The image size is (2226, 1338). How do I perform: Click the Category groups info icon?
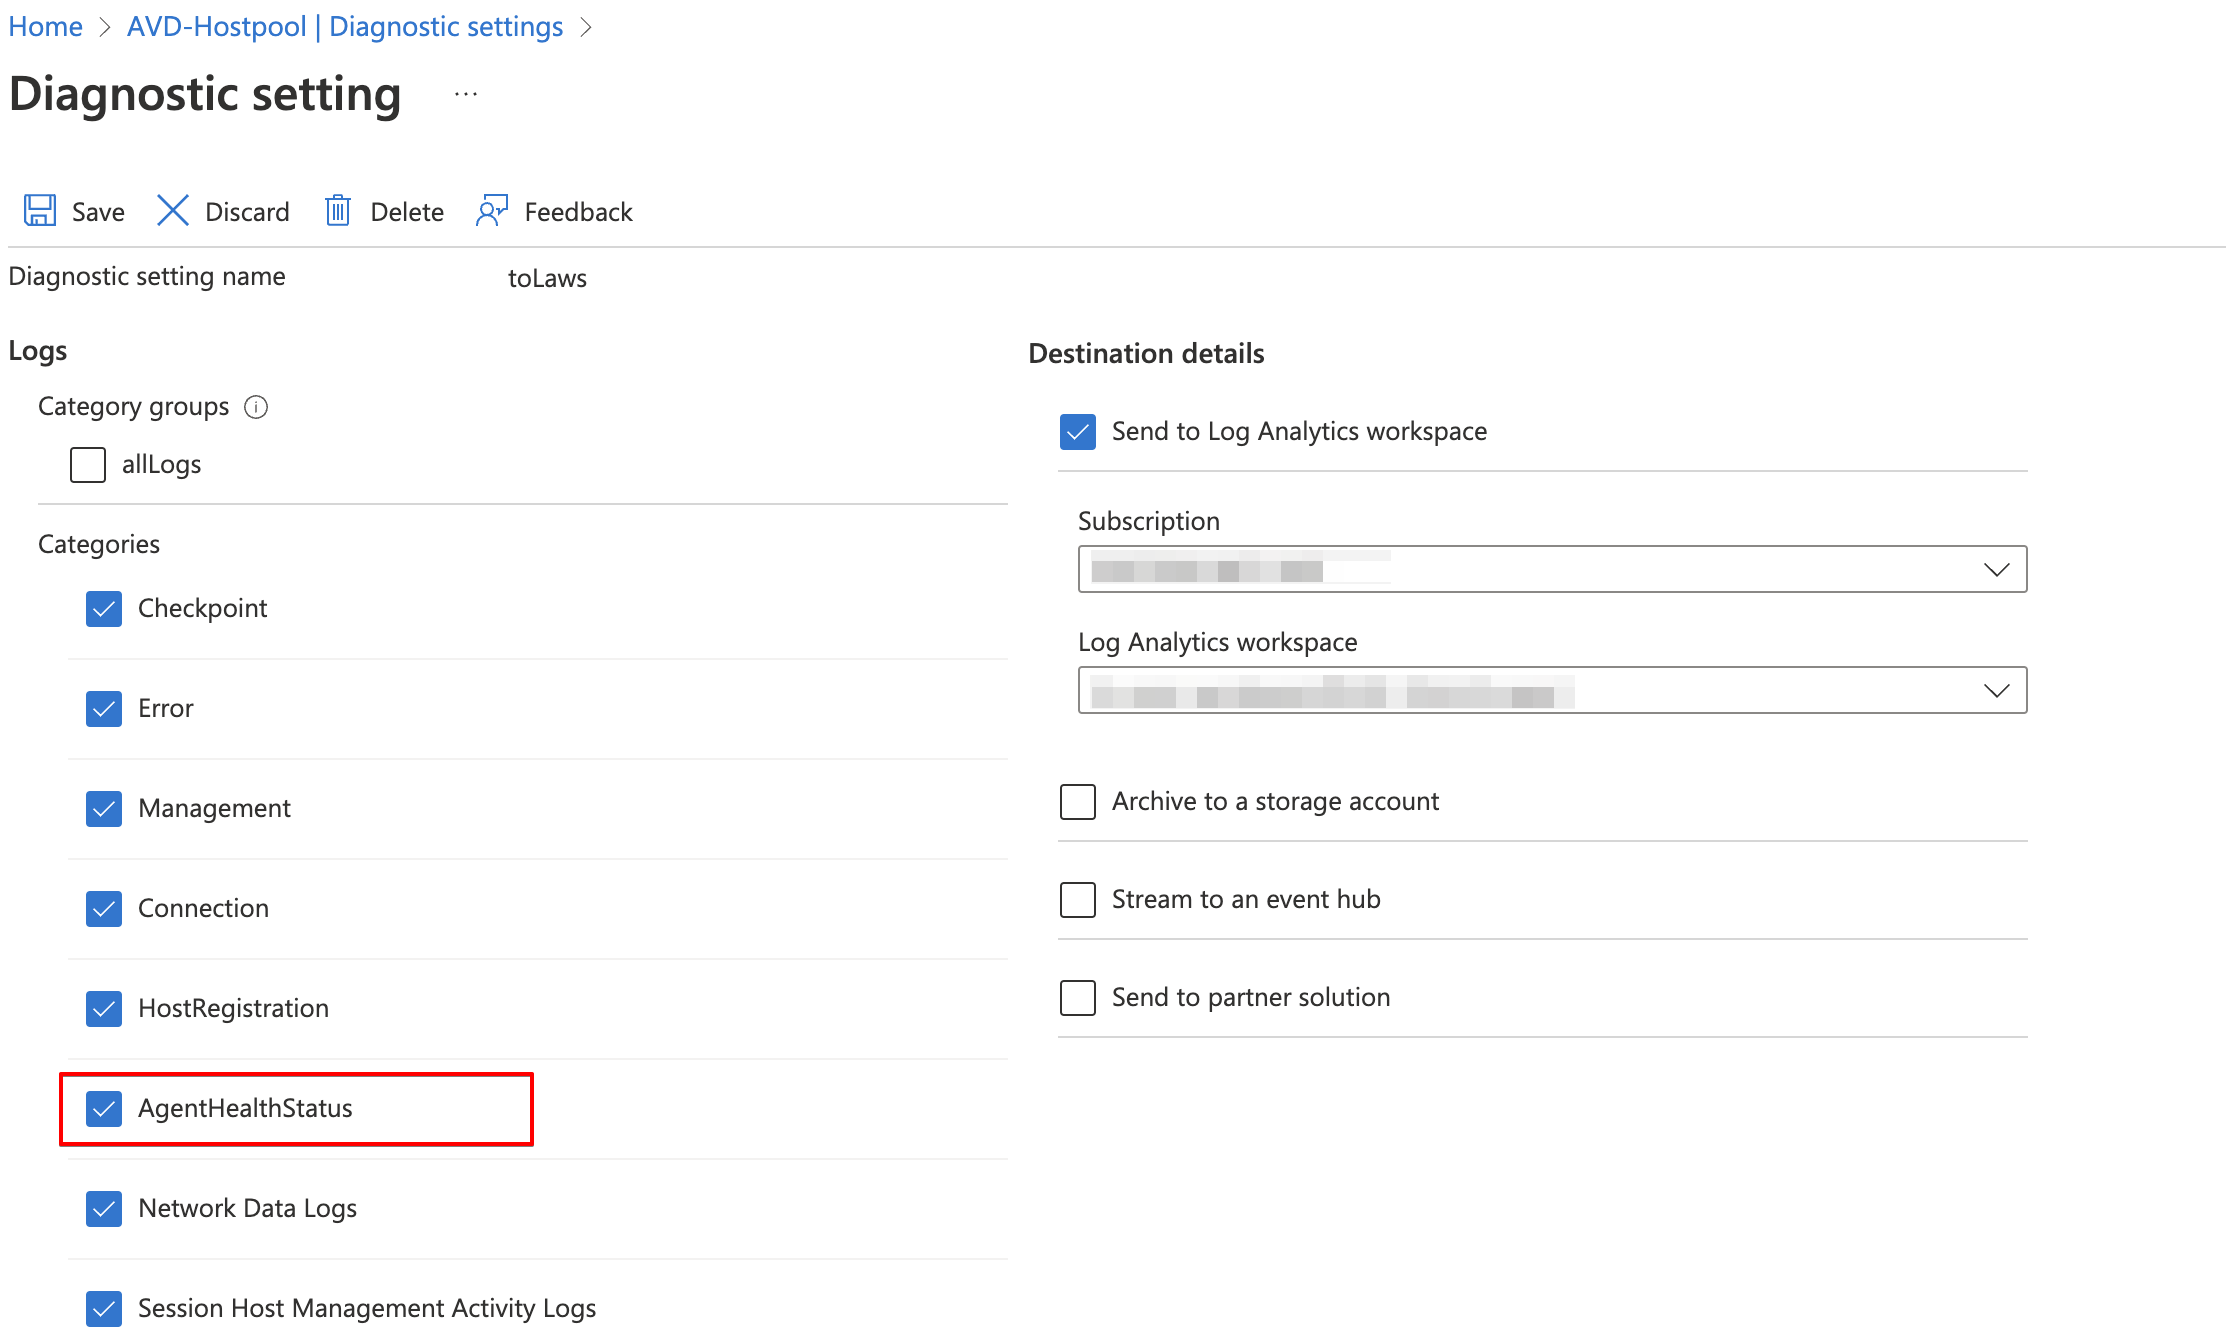[256, 407]
